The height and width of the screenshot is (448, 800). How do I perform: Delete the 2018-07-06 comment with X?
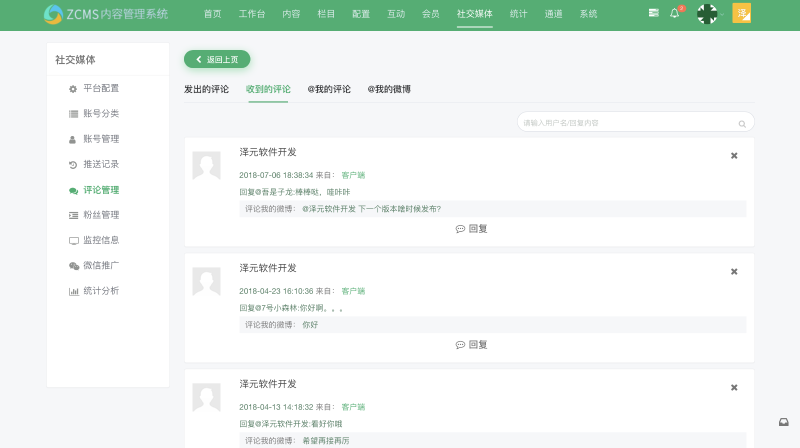pyautogui.click(x=734, y=156)
